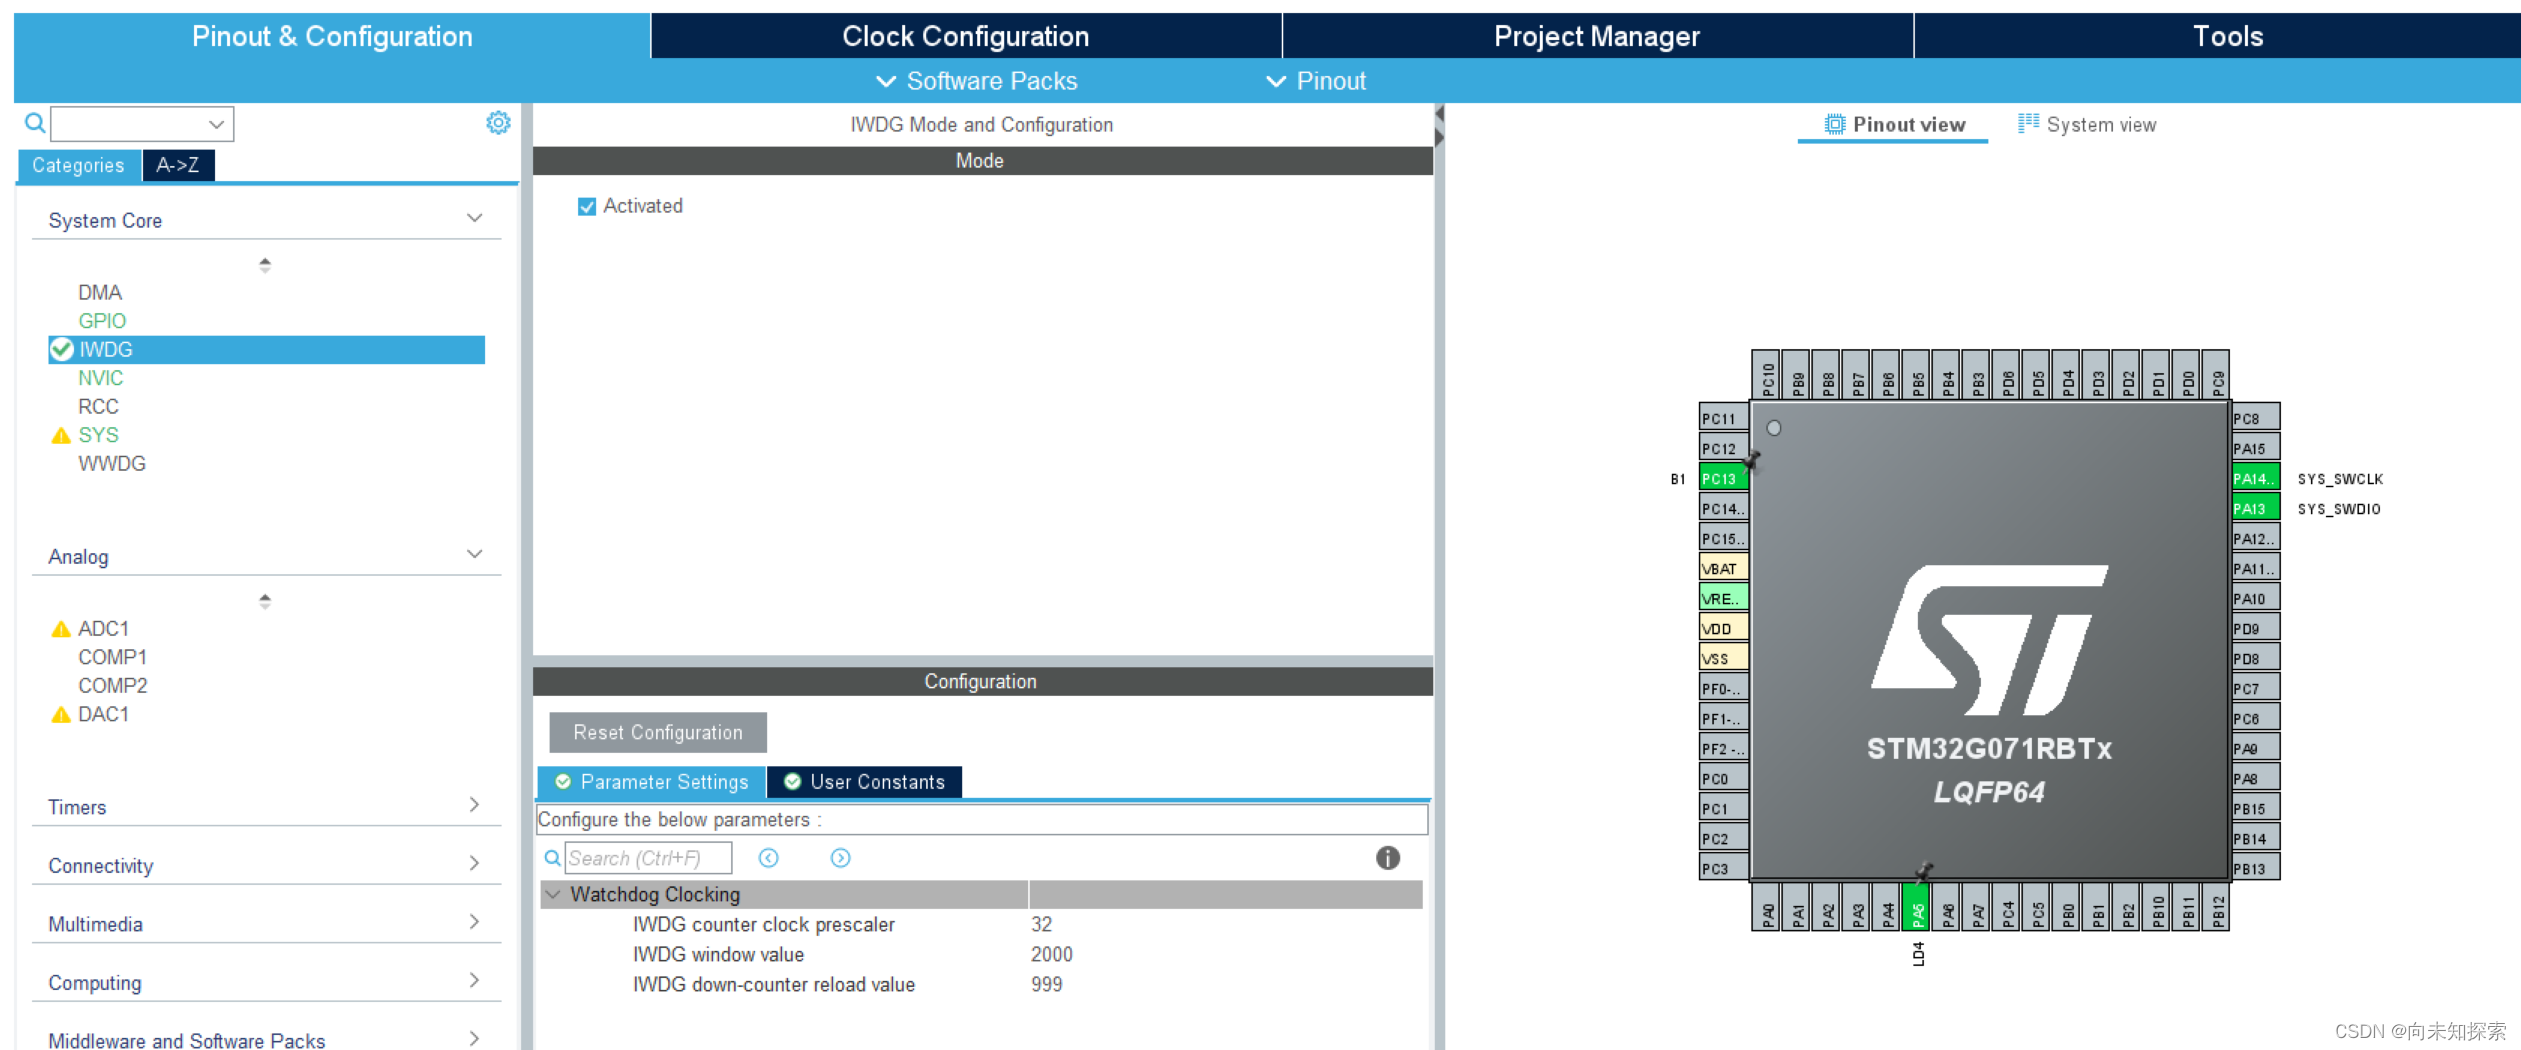The image size is (2521, 1050).
Task: Open the Pinout dropdown menu
Action: 1316,81
